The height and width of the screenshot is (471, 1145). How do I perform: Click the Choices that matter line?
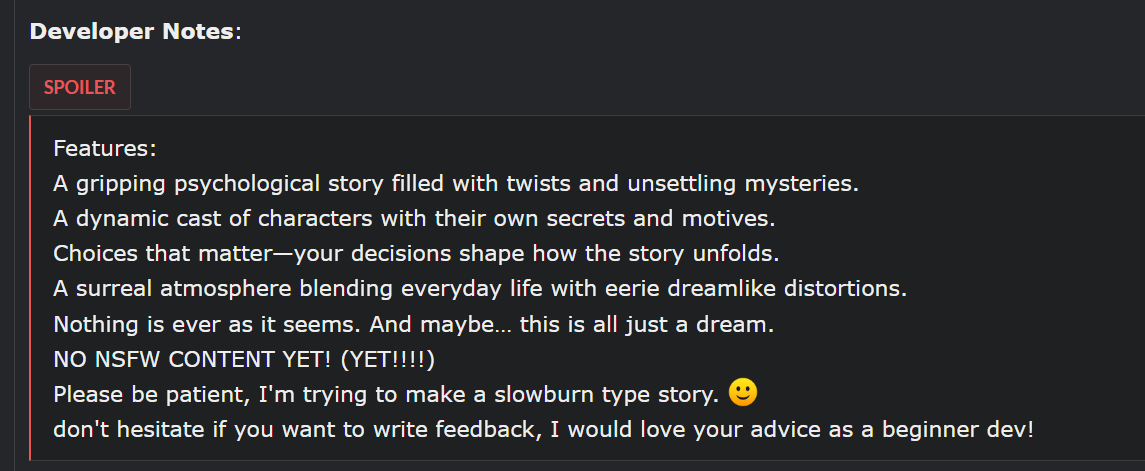[436, 253]
